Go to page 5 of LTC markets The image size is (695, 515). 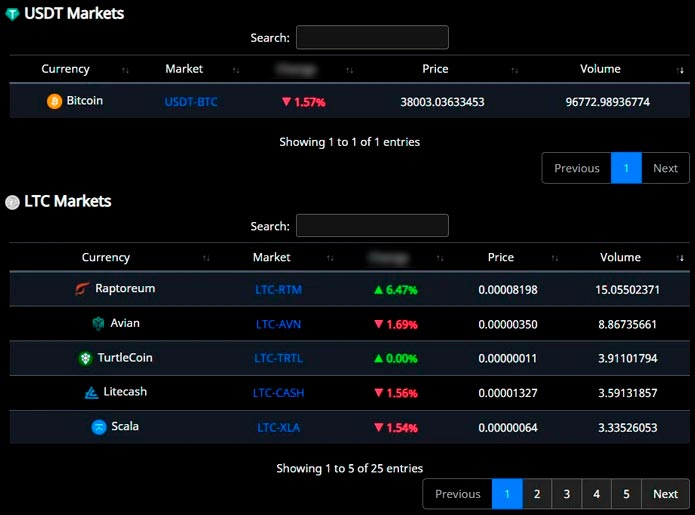click(x=626, y=494)
